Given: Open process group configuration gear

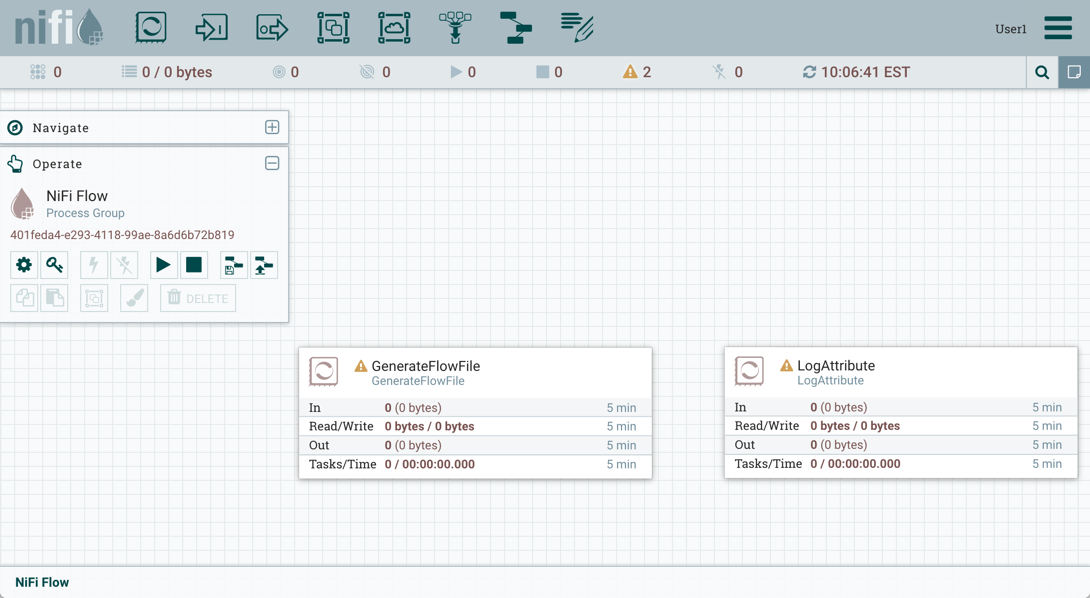Looking at the screenshot, I should tap(24, 265).
